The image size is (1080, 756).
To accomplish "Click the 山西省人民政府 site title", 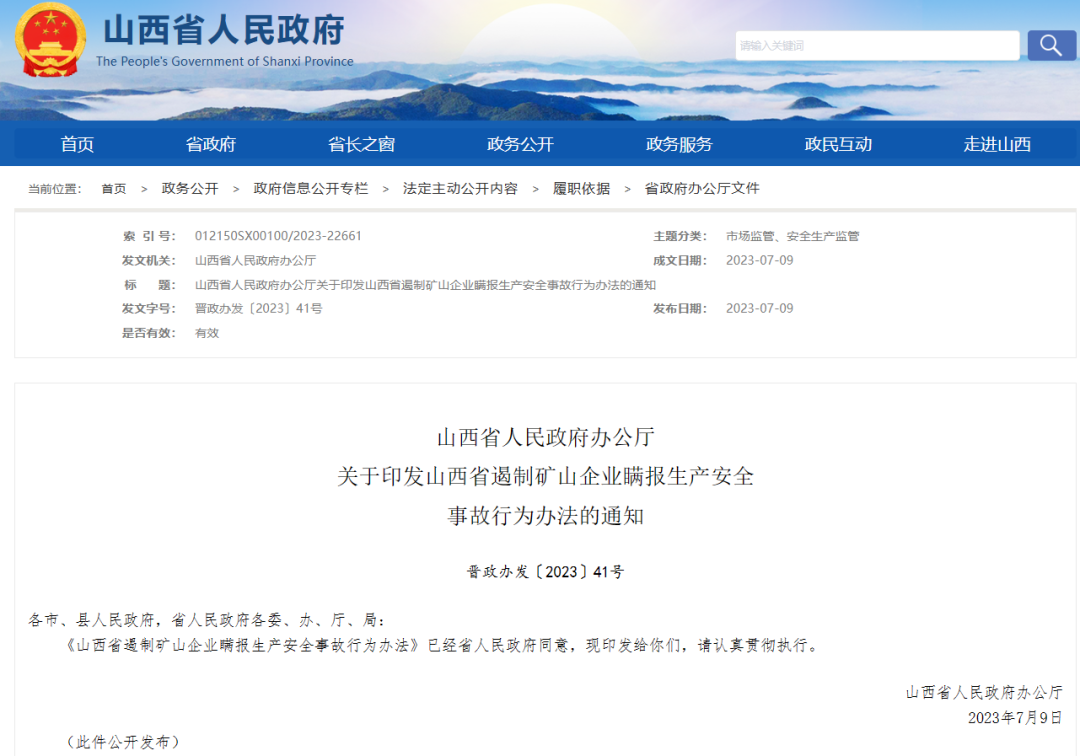I will pyautogui.click(x=224, y=30).
